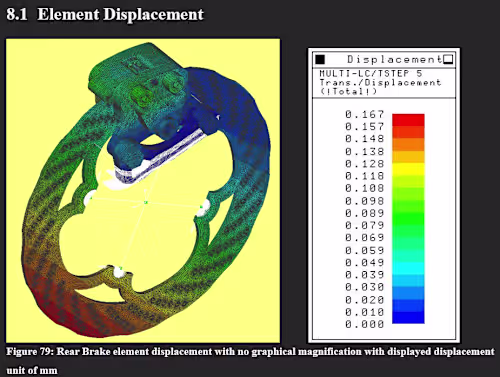This screenshot has height=377, width=500.
Task: Click the Figure 79 caption text
Action: pyautogui.click(x=250, y=361)
